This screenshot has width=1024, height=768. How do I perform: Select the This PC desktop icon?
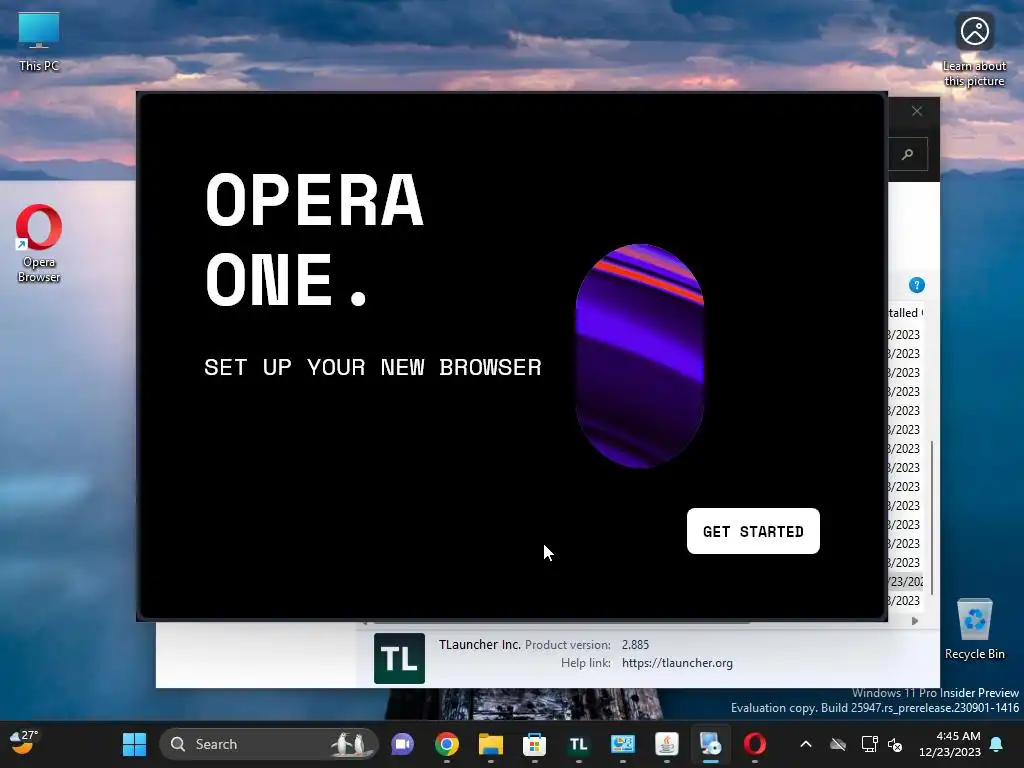(x=39, y=40)
